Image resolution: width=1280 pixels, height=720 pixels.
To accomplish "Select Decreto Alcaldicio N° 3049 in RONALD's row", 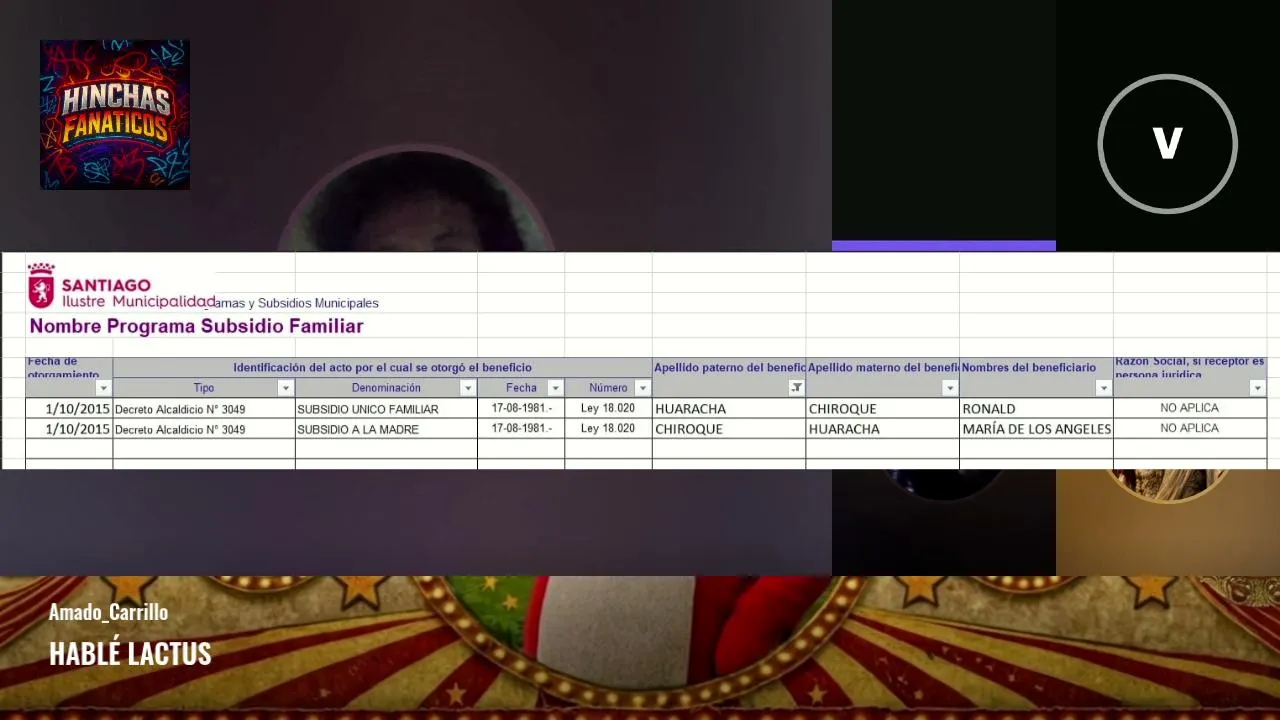I will (204, 408).
